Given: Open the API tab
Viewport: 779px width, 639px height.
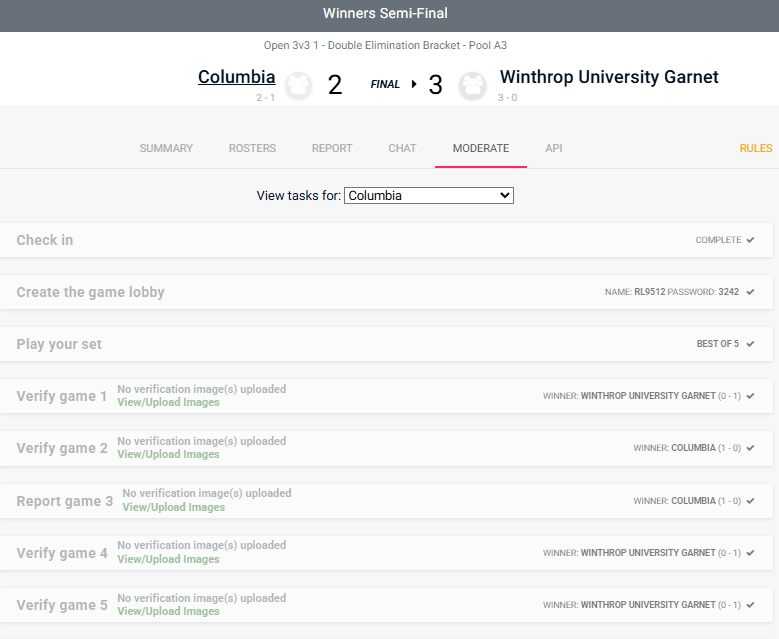Looking at the screenshot, I should (x=553, y=148).
